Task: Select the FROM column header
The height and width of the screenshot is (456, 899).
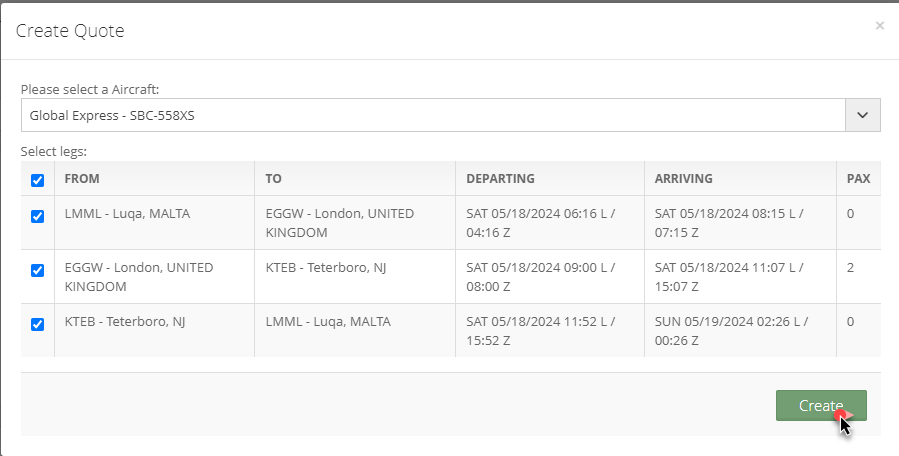Action: click(x=82, y=178)
